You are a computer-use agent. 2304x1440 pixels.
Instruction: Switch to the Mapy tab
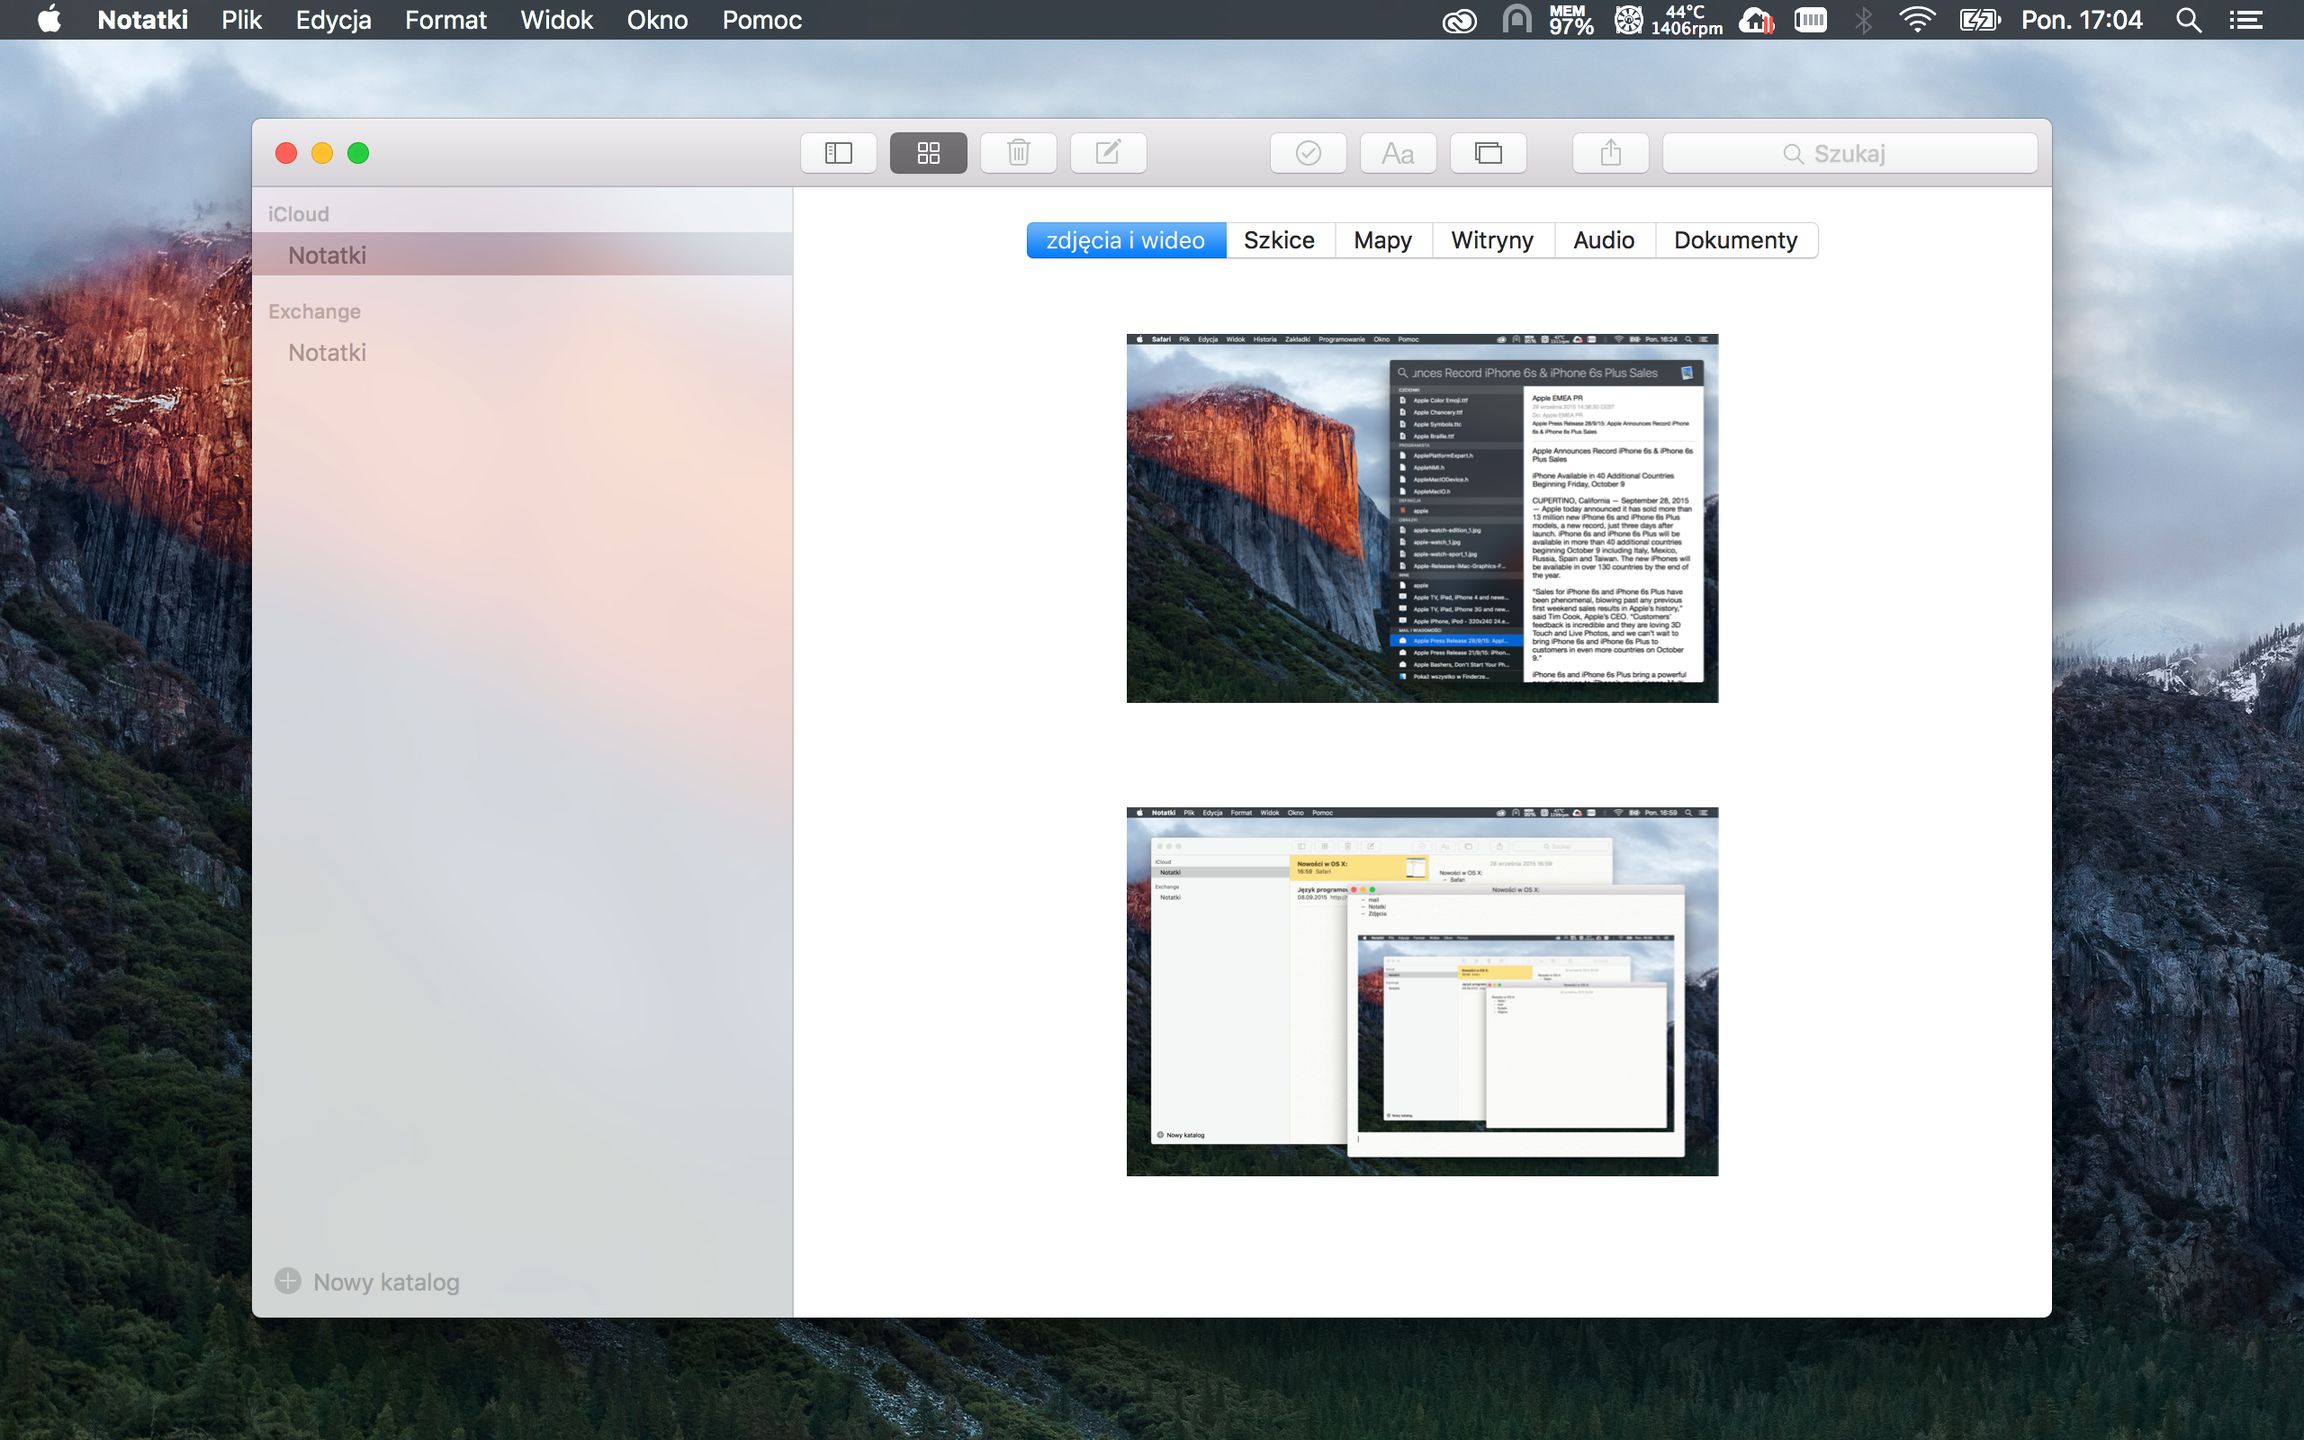1382,240
